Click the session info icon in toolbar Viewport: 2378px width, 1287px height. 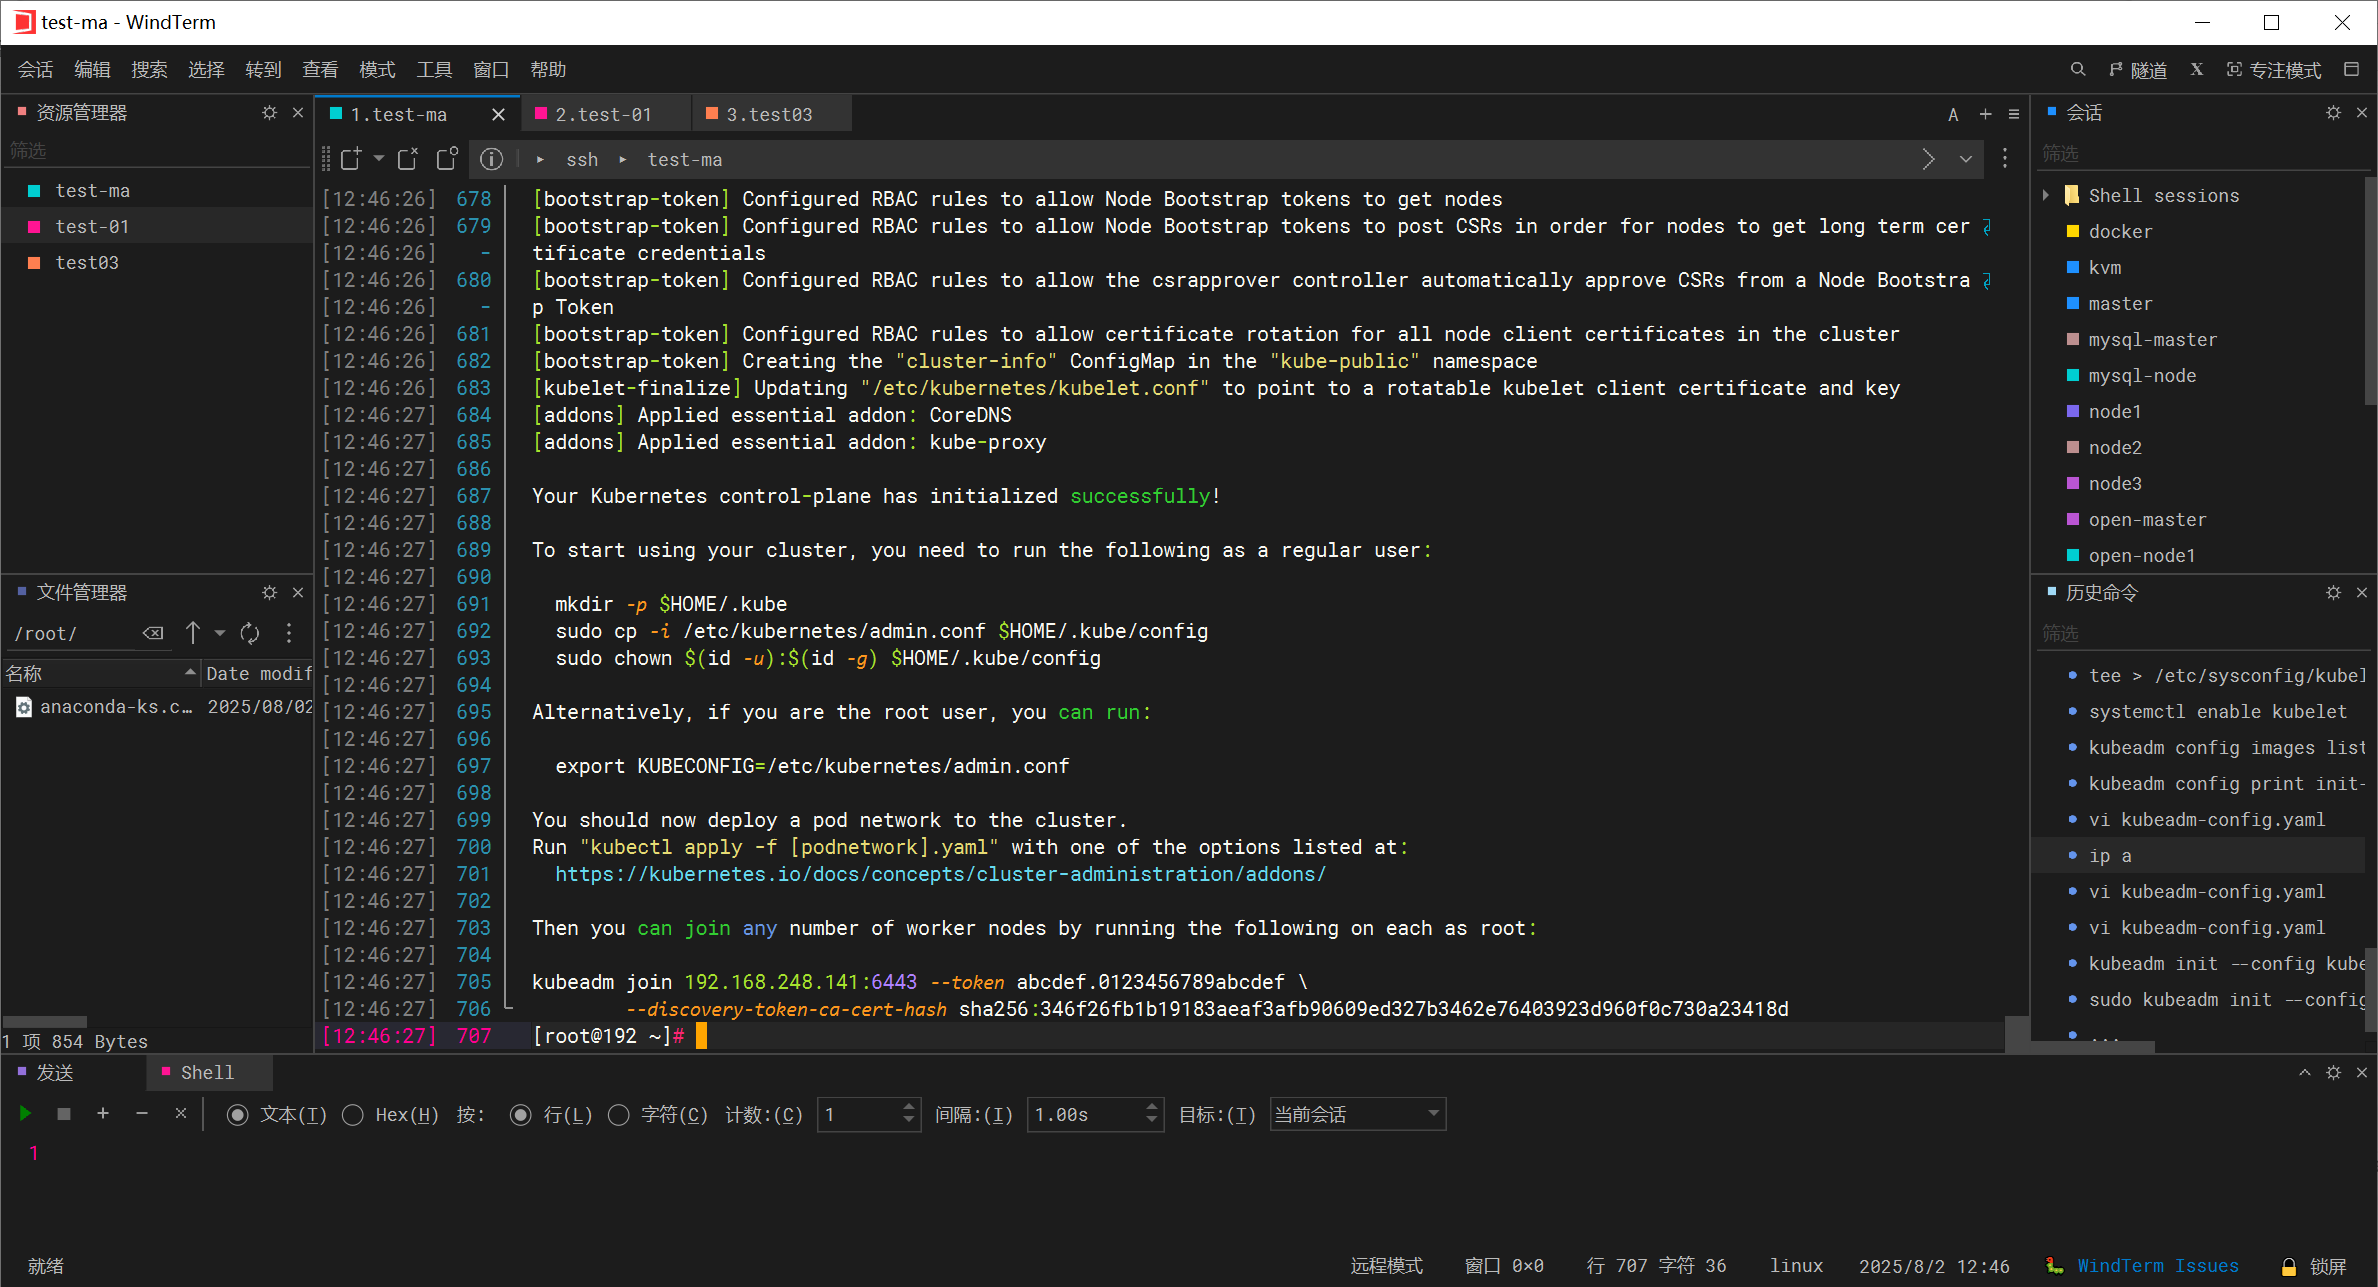(491, 159)
